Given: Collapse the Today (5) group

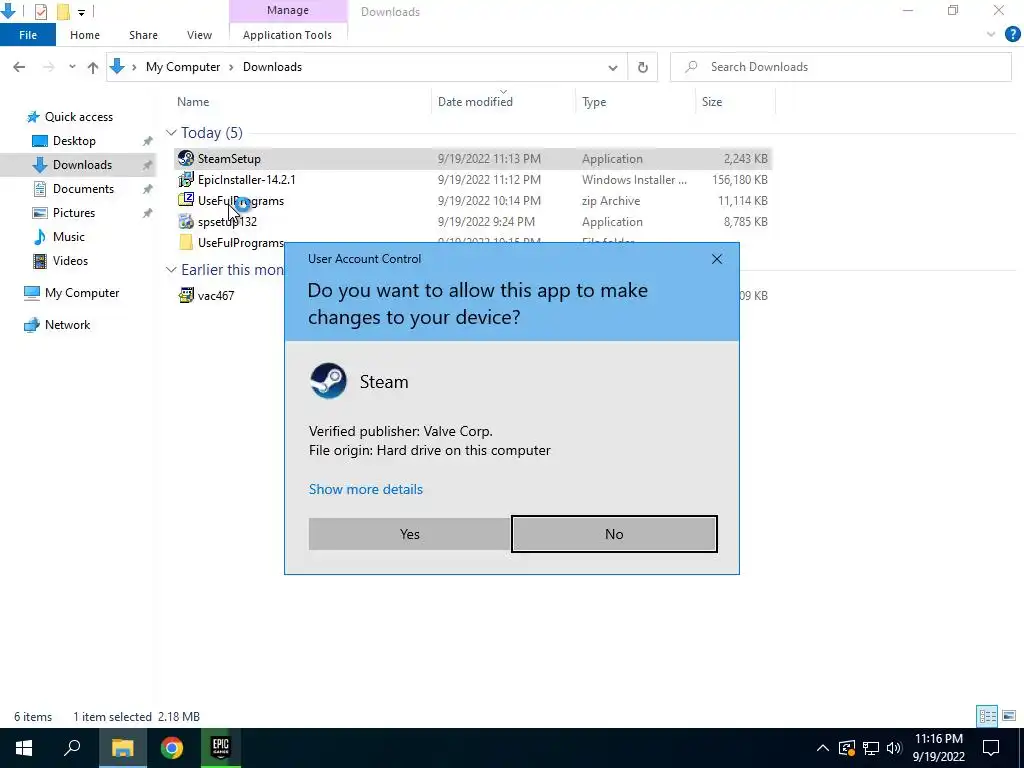Looking at the screenshot, I should 171,133.
